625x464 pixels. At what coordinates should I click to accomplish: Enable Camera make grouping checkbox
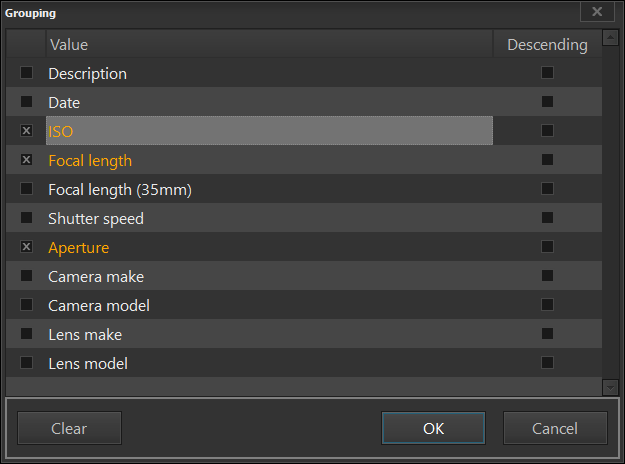tap(26, 276)
